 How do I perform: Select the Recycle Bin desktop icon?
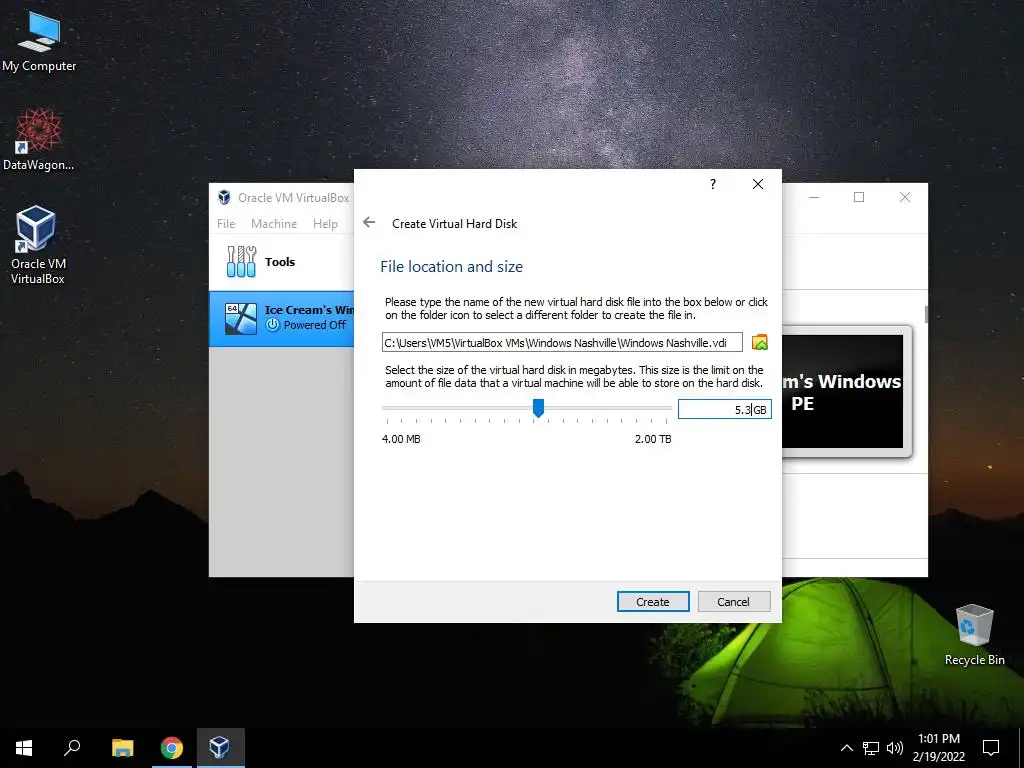(974, 635)
